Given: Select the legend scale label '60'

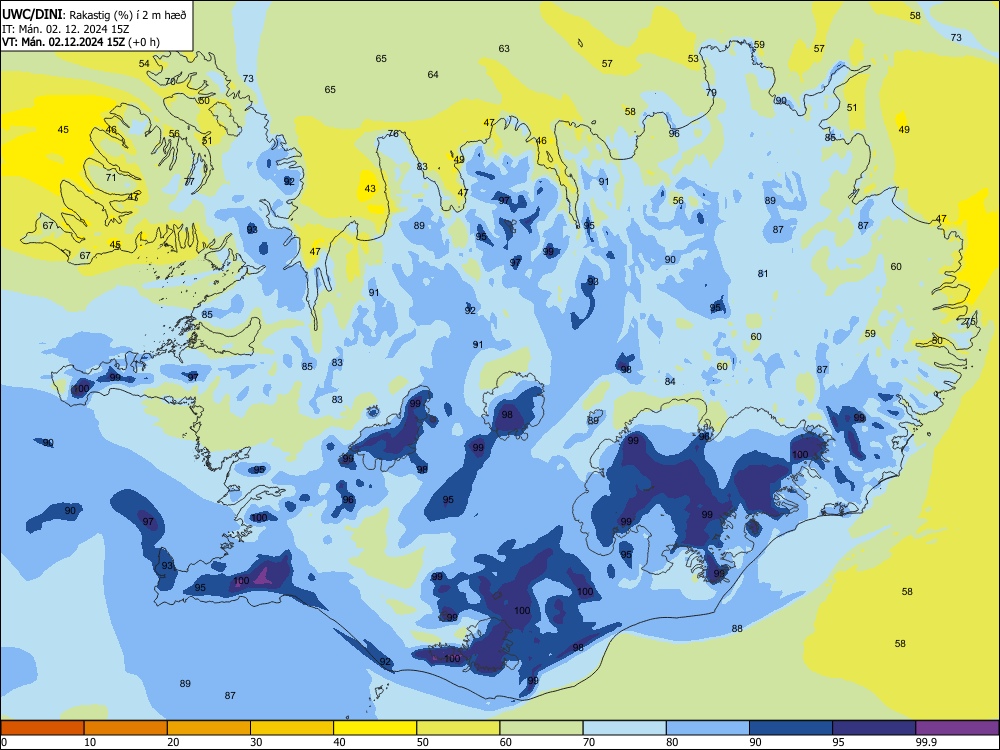Looking at the screenshot, I should [x=506, y=742].
